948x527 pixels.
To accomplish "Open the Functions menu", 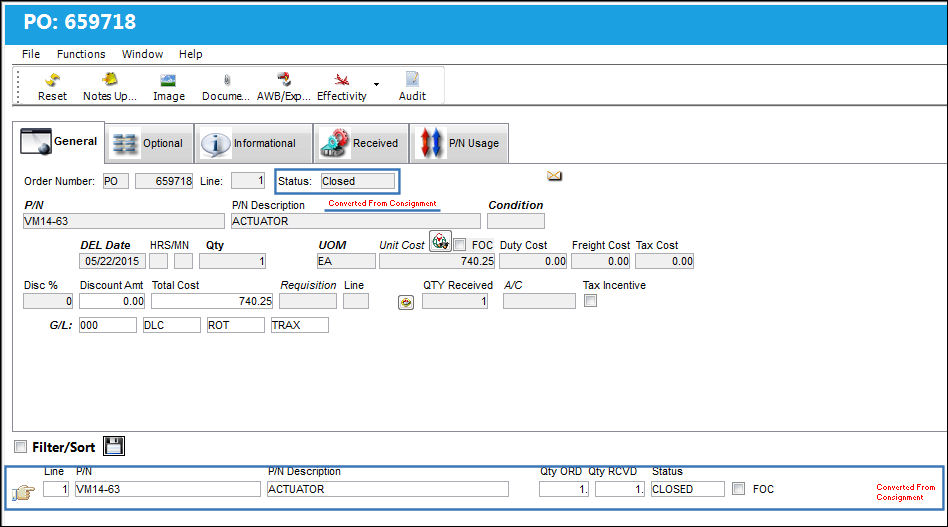I will coord(81,54).
